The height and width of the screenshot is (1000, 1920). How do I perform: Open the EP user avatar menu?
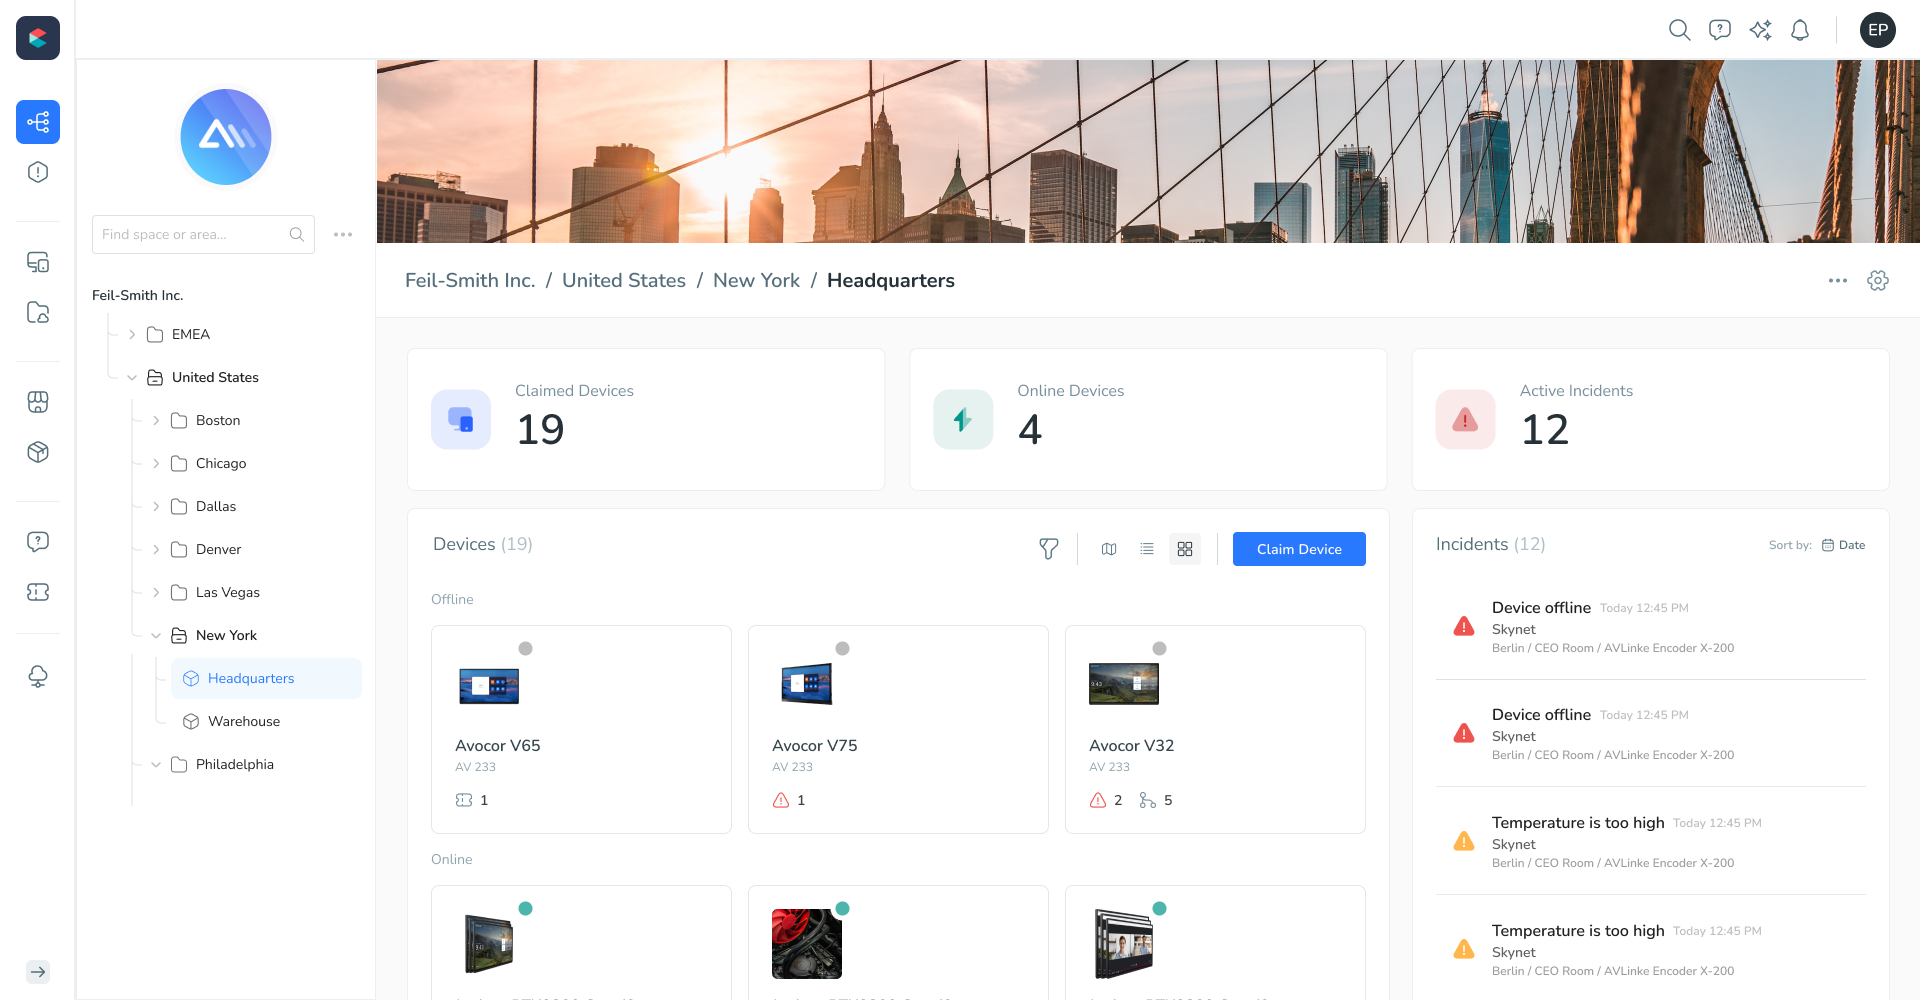1878,30
